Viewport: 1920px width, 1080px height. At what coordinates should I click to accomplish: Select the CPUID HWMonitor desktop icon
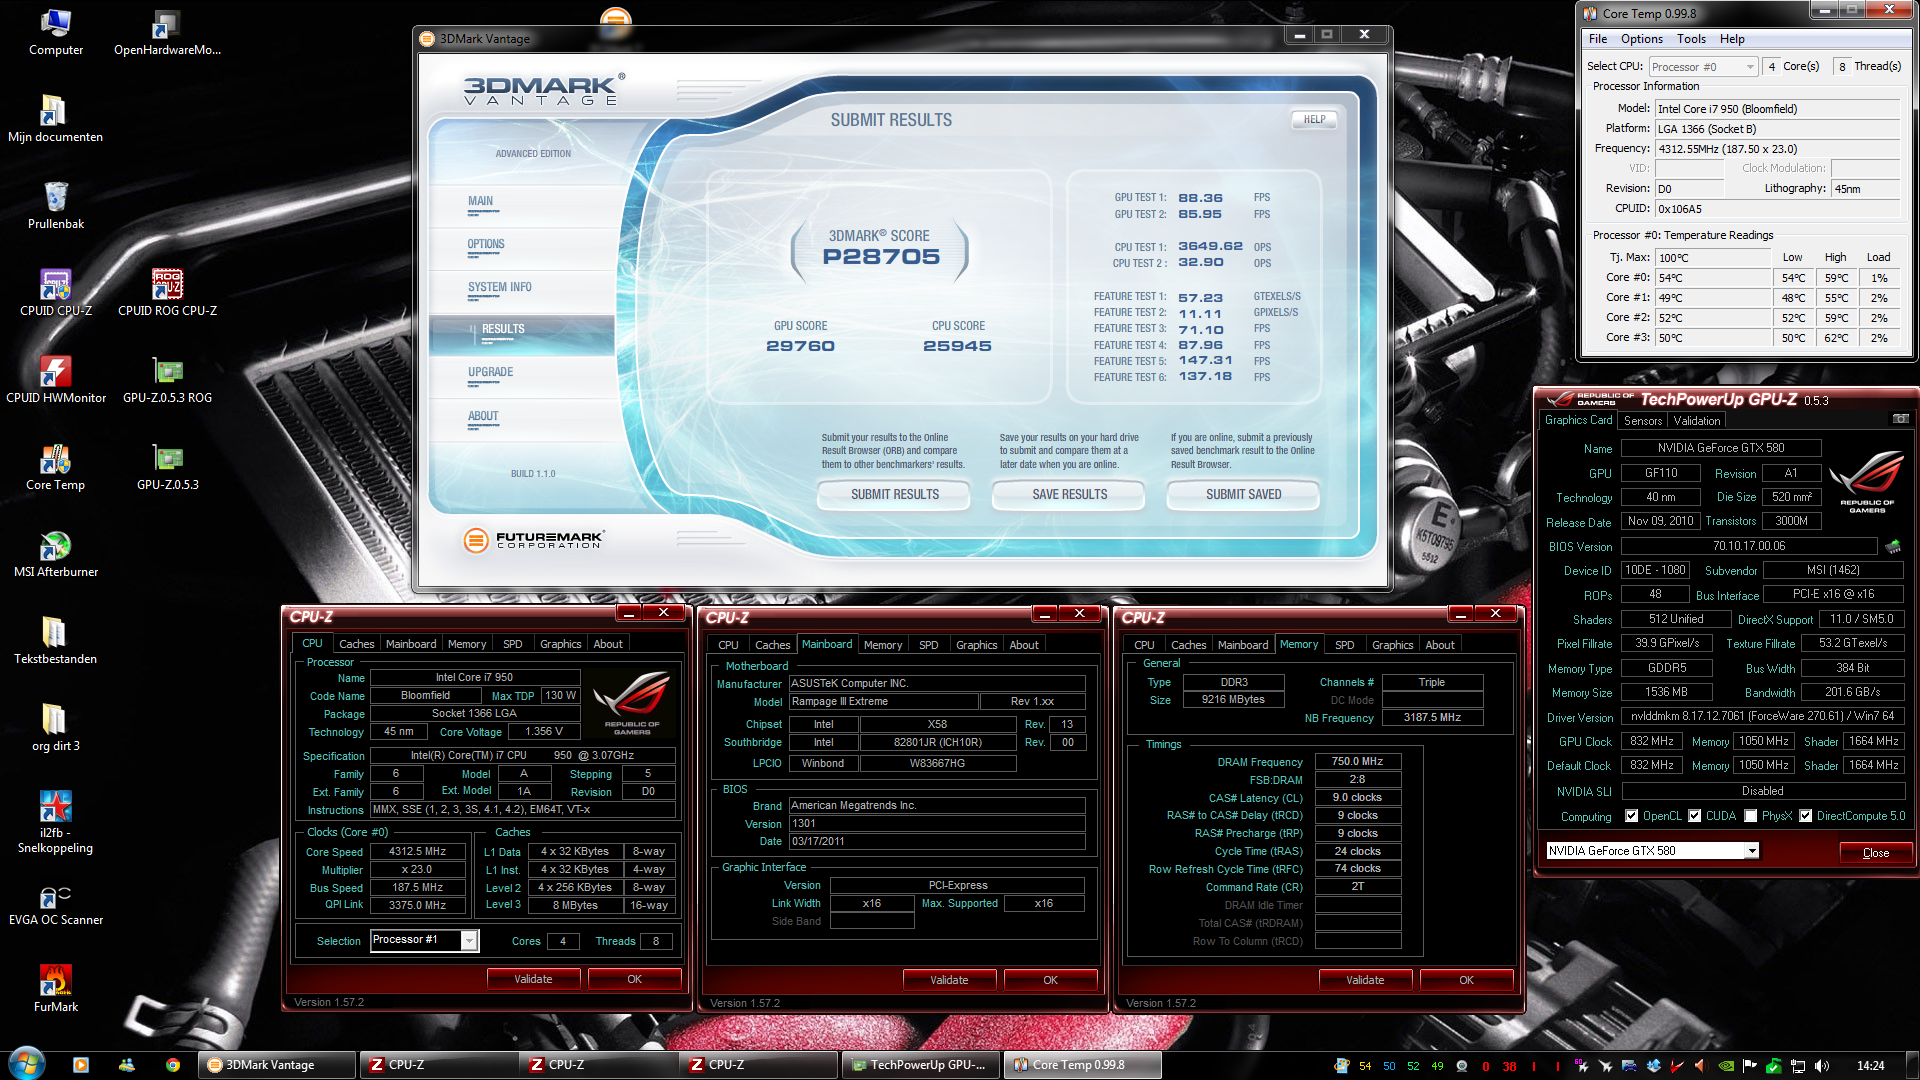click(x=55, y=380)
